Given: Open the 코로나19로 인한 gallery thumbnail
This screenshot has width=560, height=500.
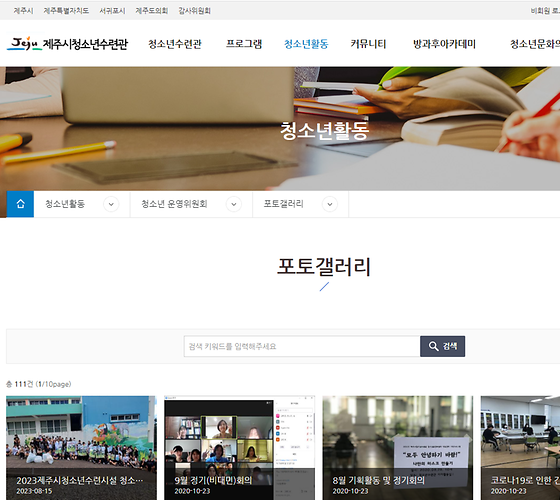Looking at the screenshot, I should (x=520, y=448).
